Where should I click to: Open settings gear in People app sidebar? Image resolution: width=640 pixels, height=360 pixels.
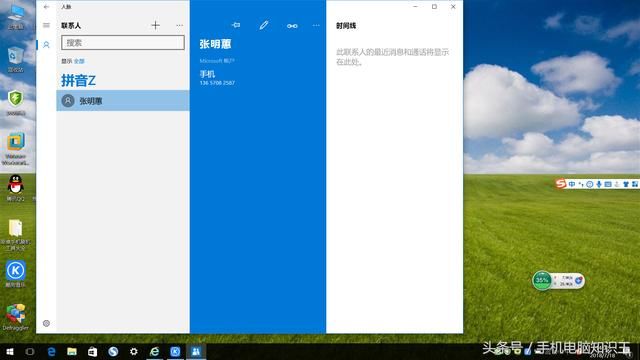[x=46, y=323]
